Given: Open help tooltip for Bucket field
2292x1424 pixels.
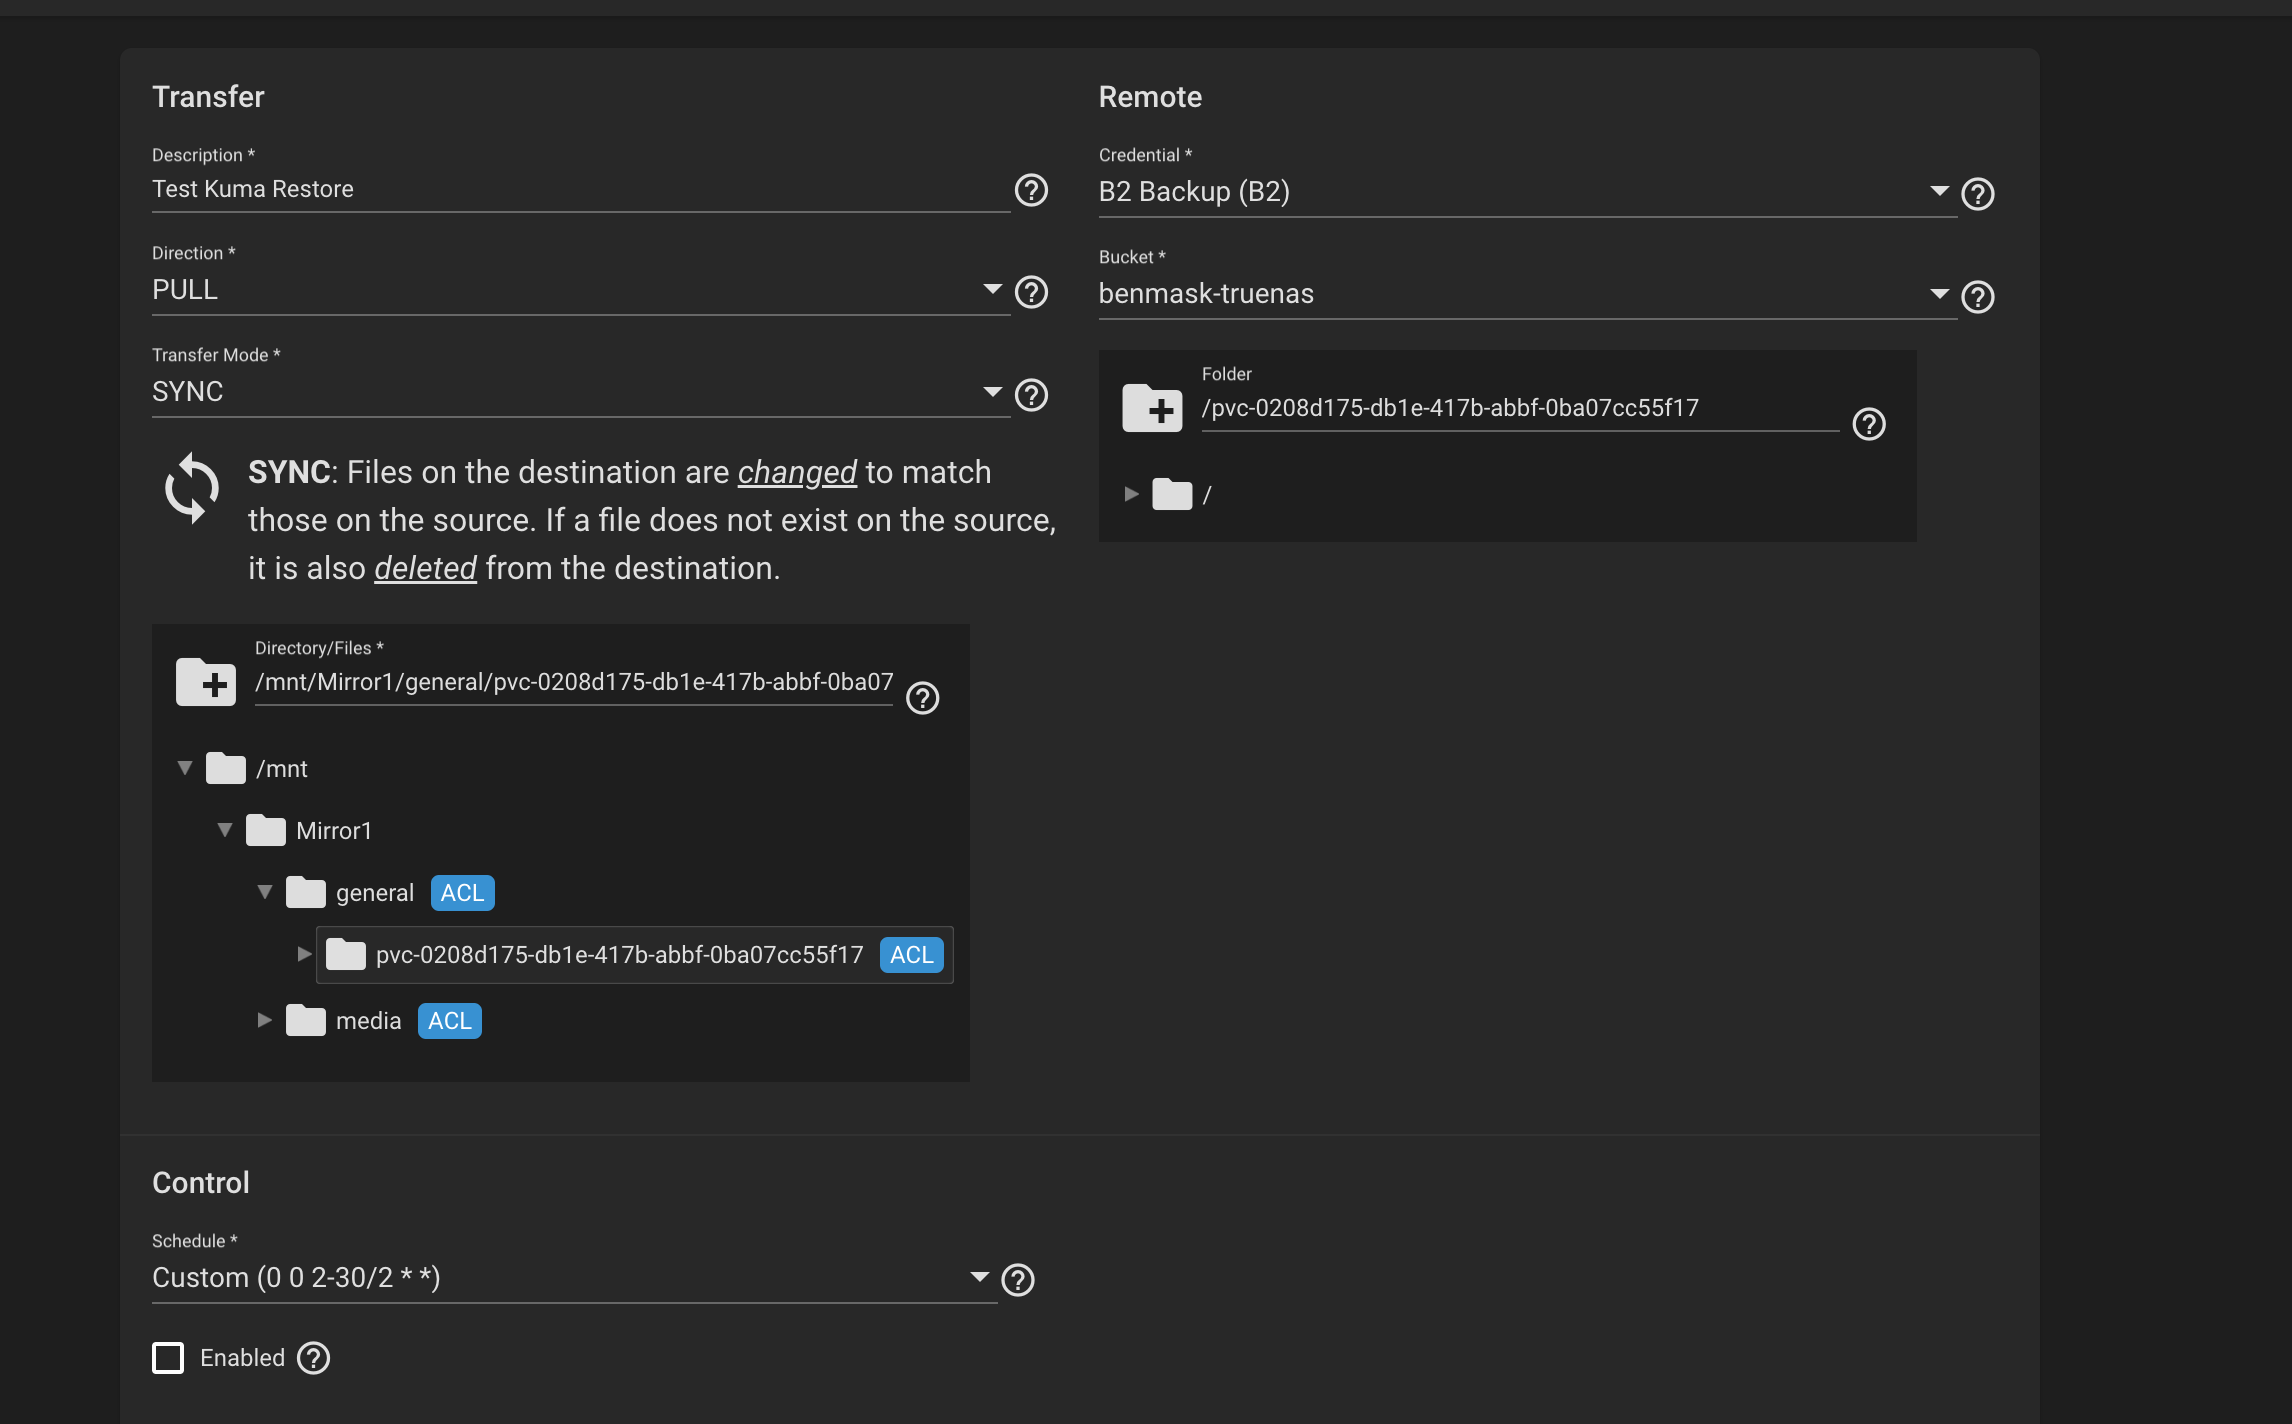Looking at the screenshot, I should (1977, 296).
